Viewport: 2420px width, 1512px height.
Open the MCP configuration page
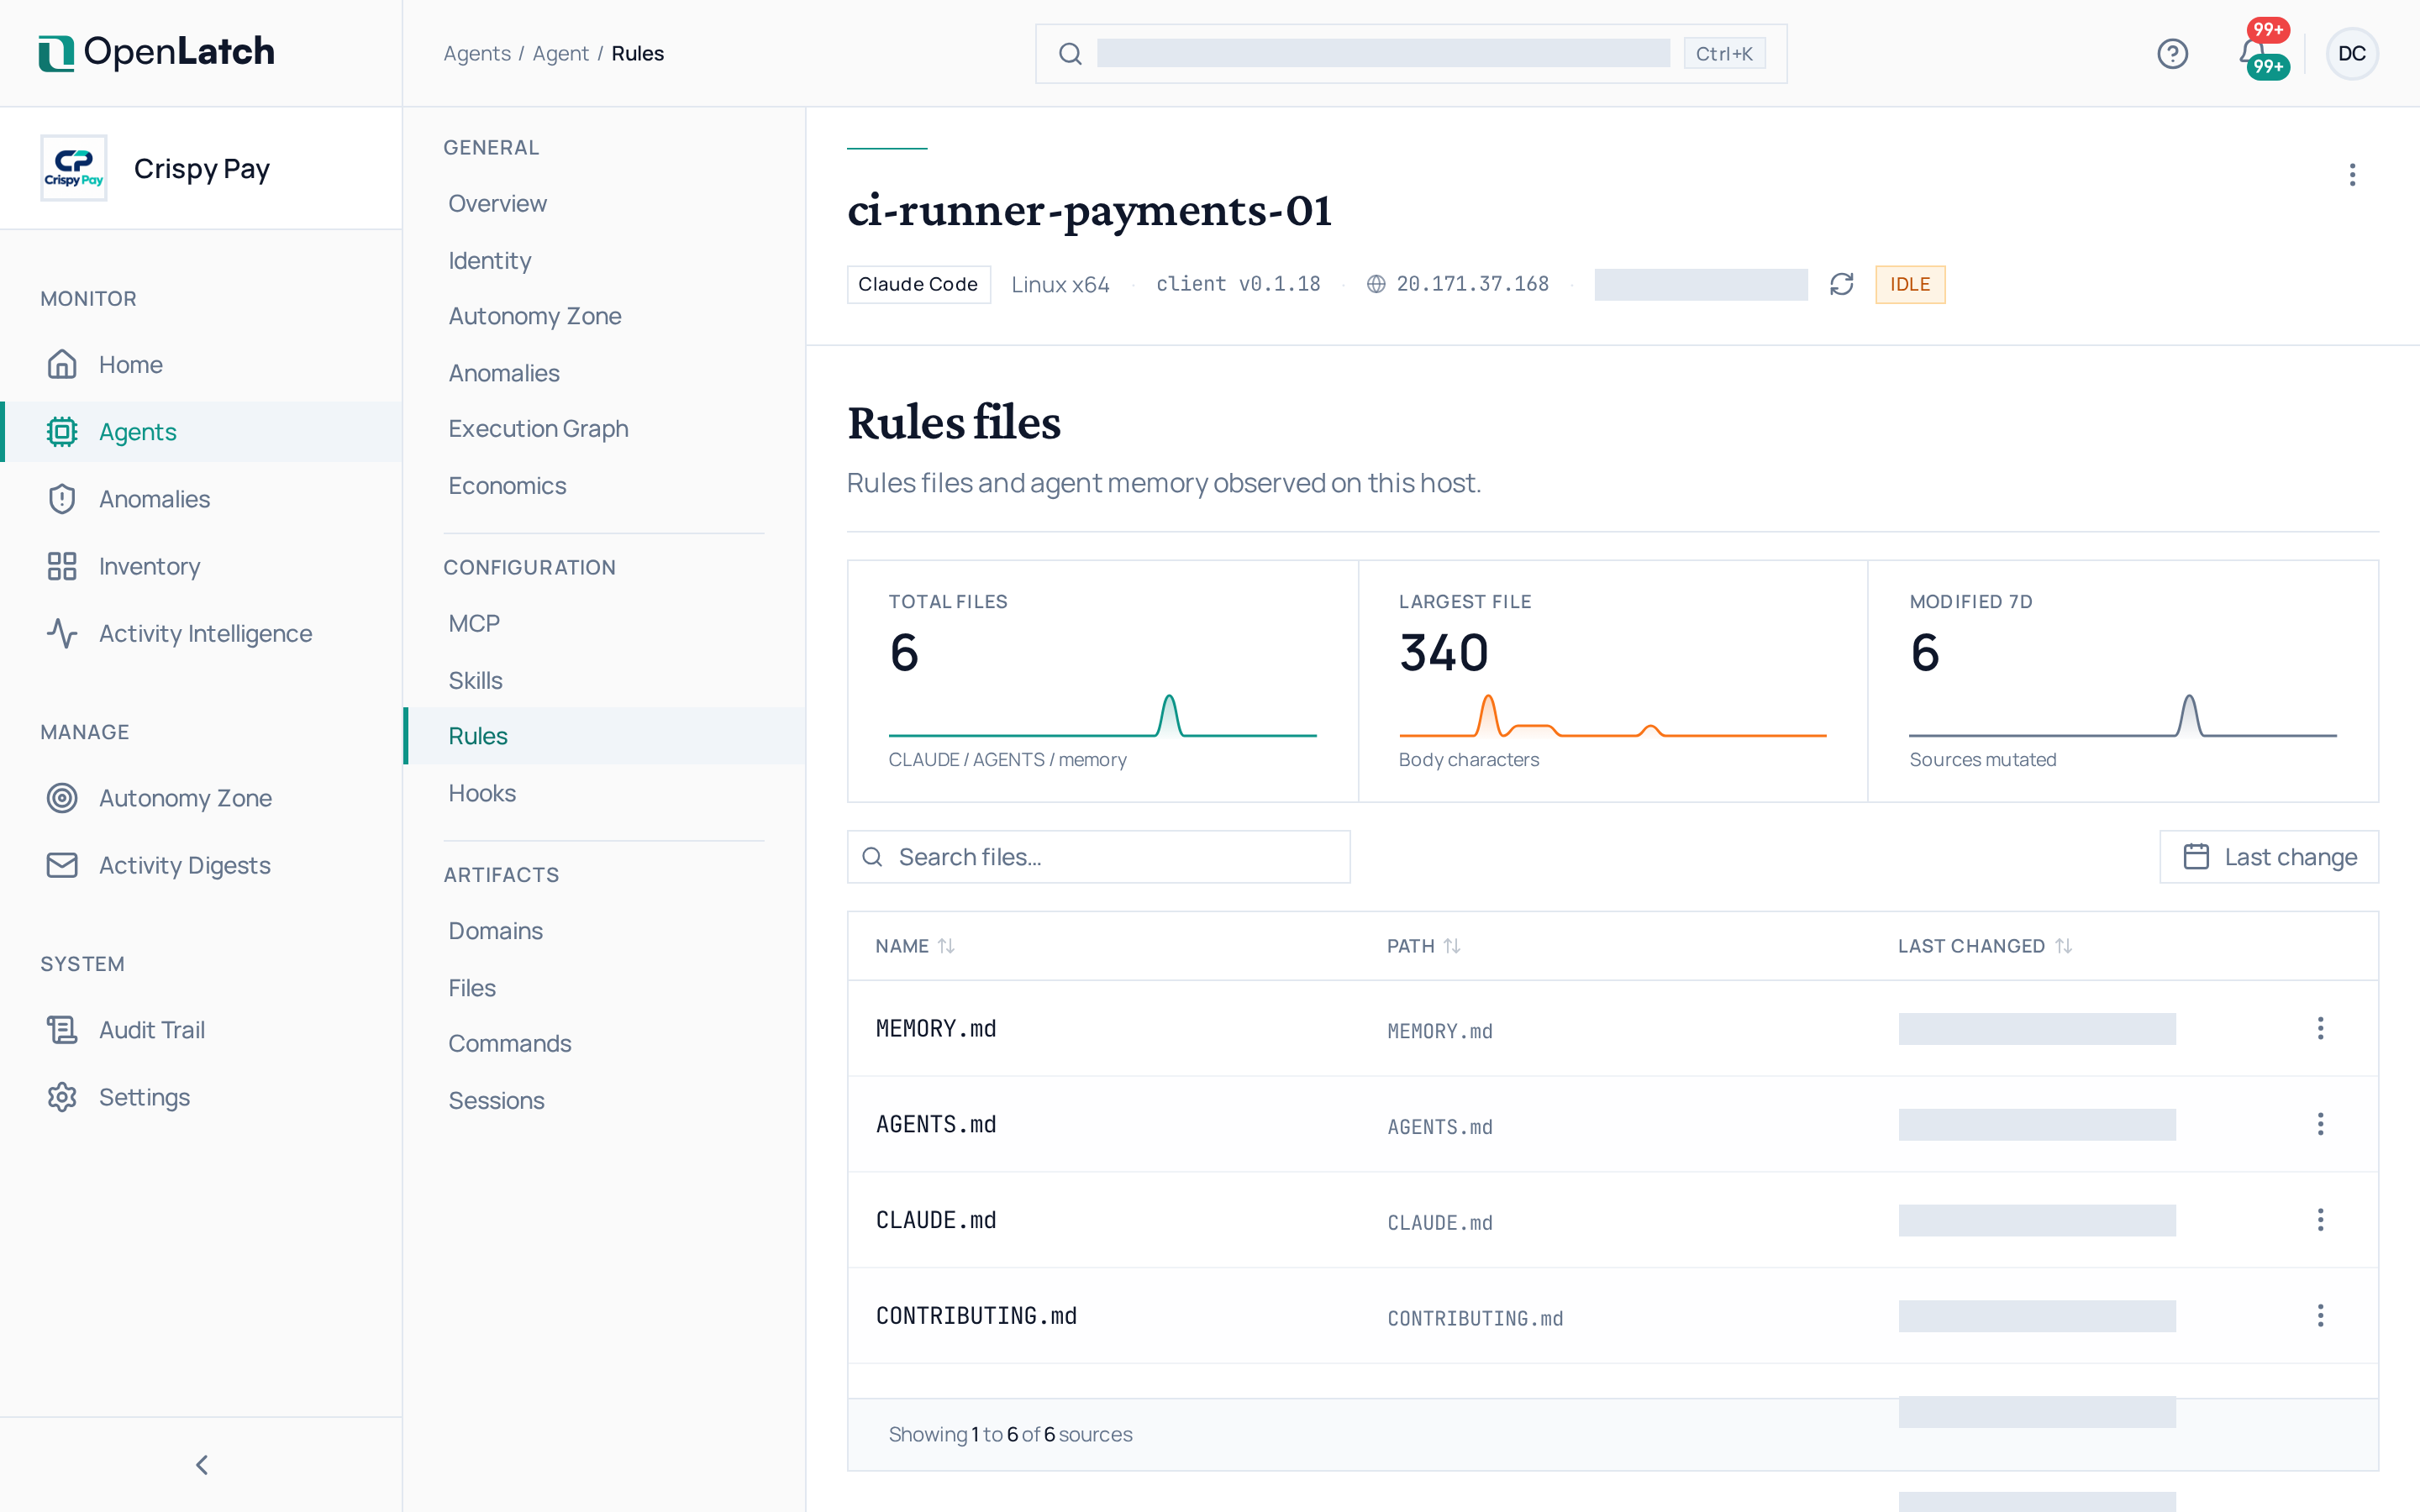coord(604,623)
